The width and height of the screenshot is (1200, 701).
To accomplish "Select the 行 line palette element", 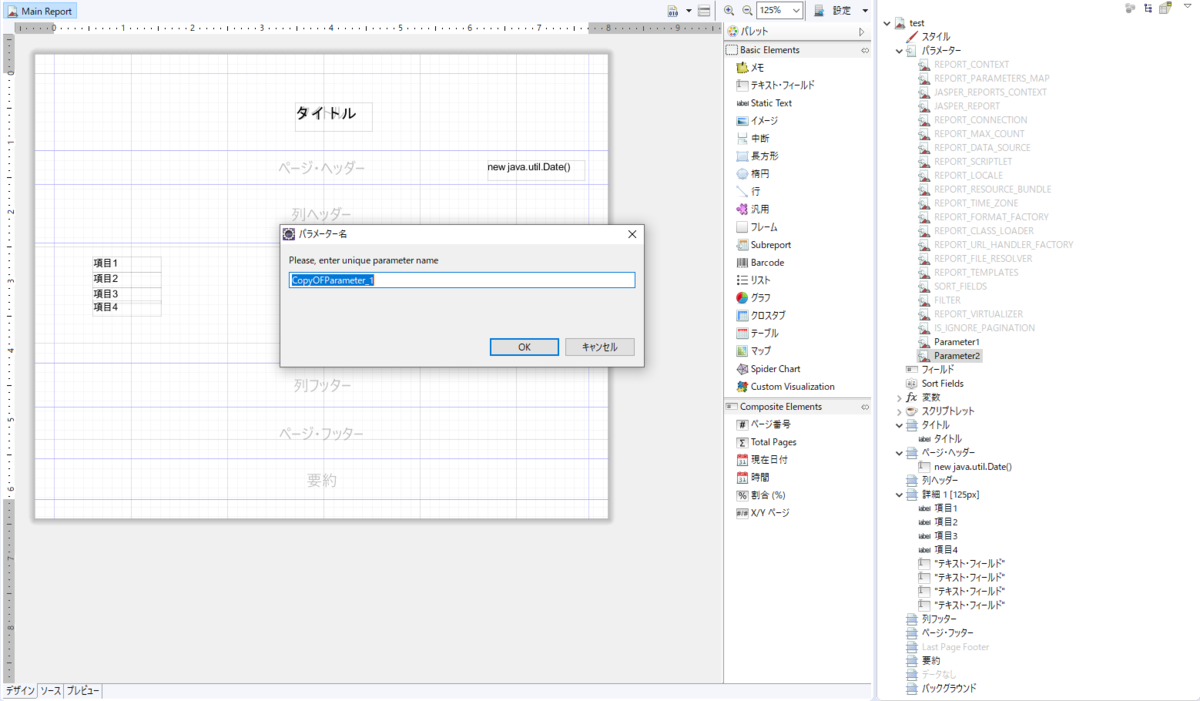I will pyautogui.click(x=747, y=191).
